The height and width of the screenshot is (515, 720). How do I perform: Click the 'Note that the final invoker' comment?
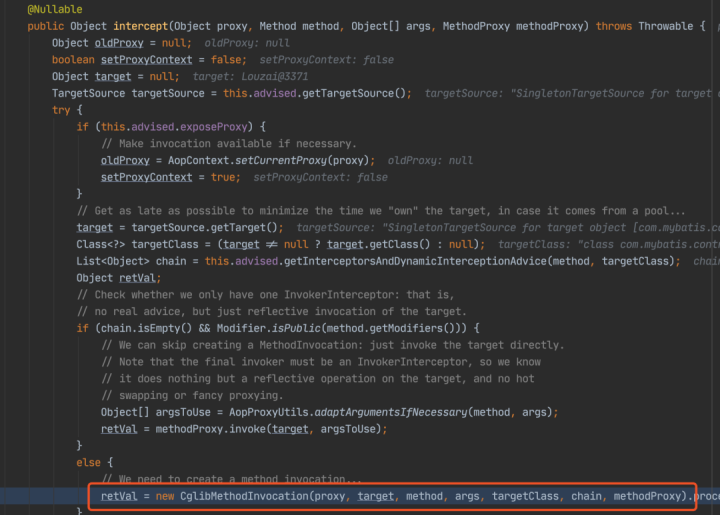(321, 362)
